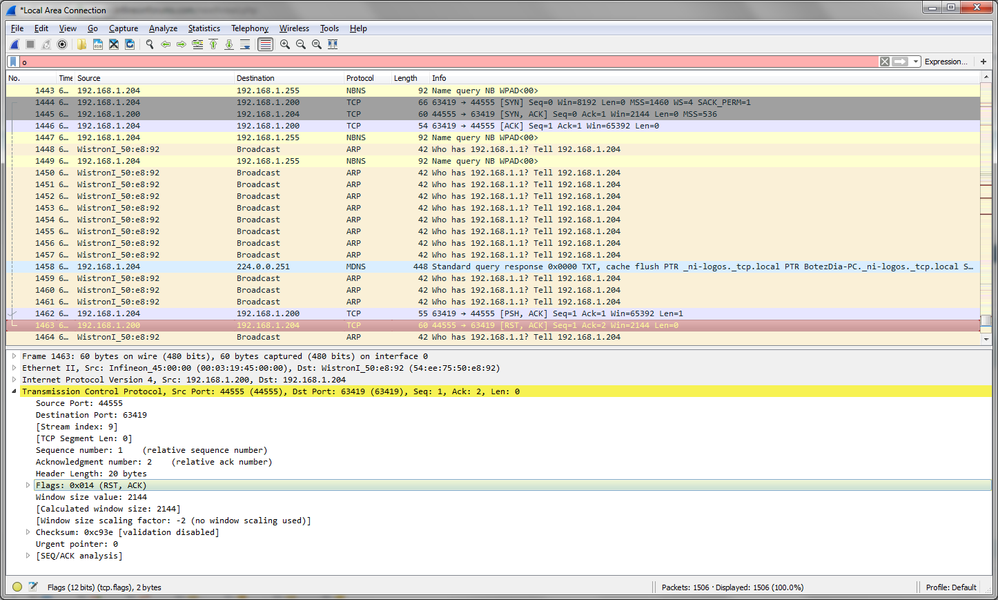The width and height of the screenshot is (998, 600).
Task: Go to the first packet
Action: point(213,45)
